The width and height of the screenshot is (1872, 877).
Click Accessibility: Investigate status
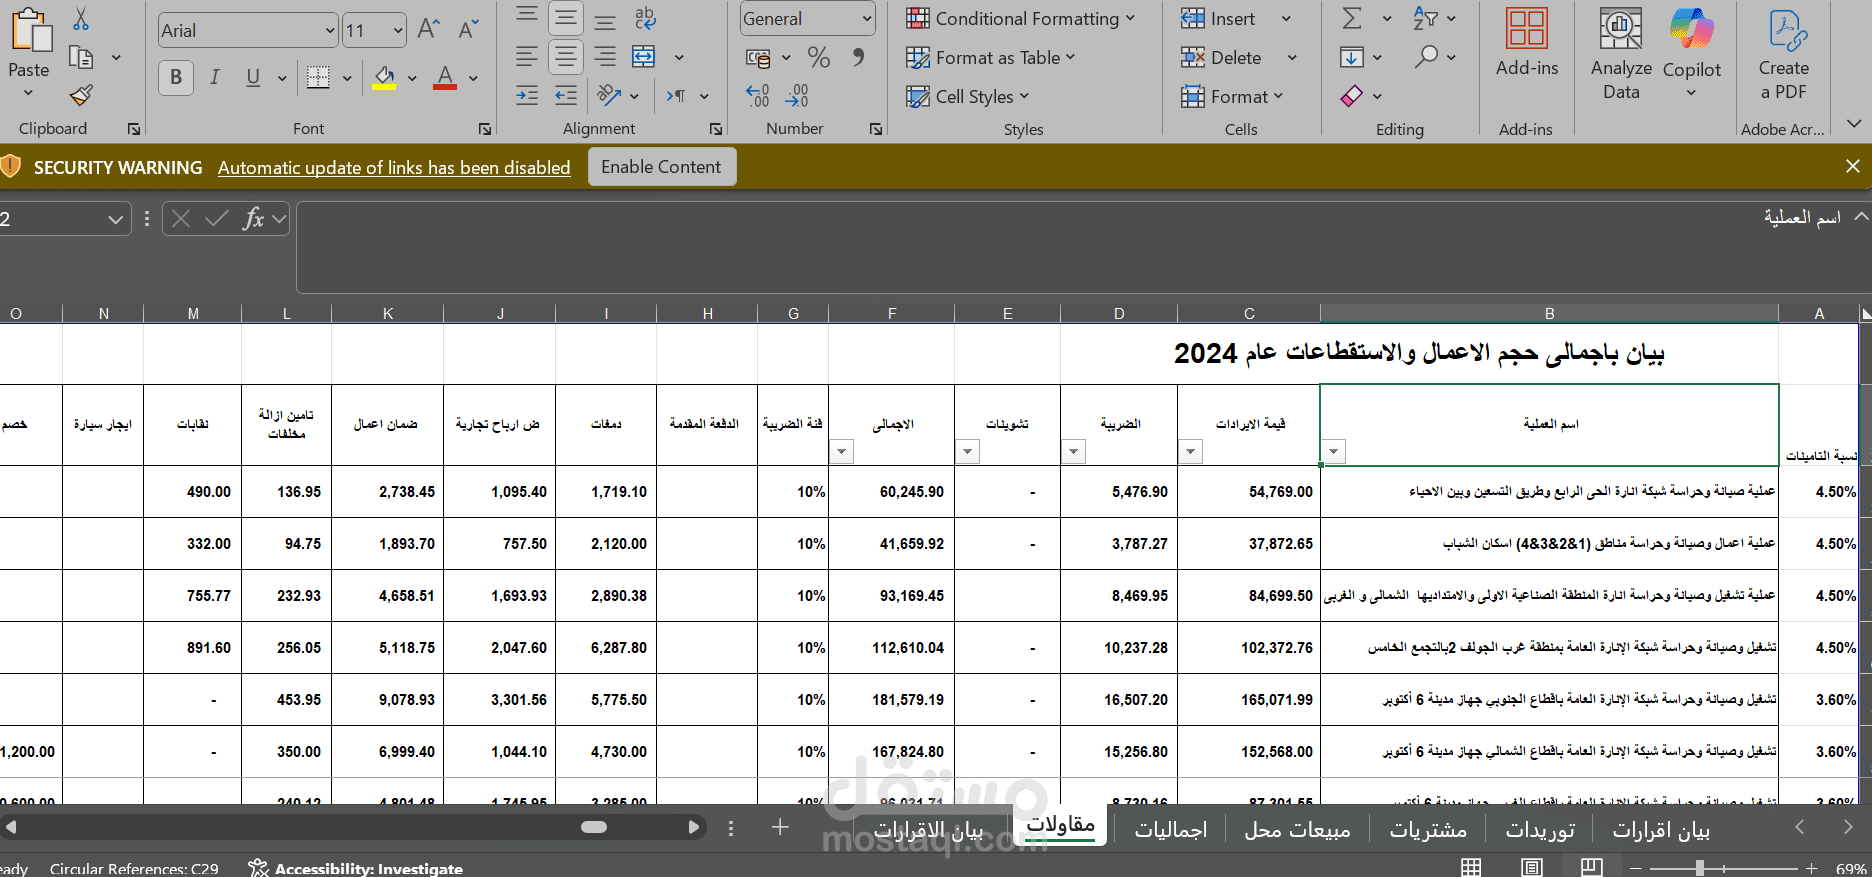pos(356,868)
